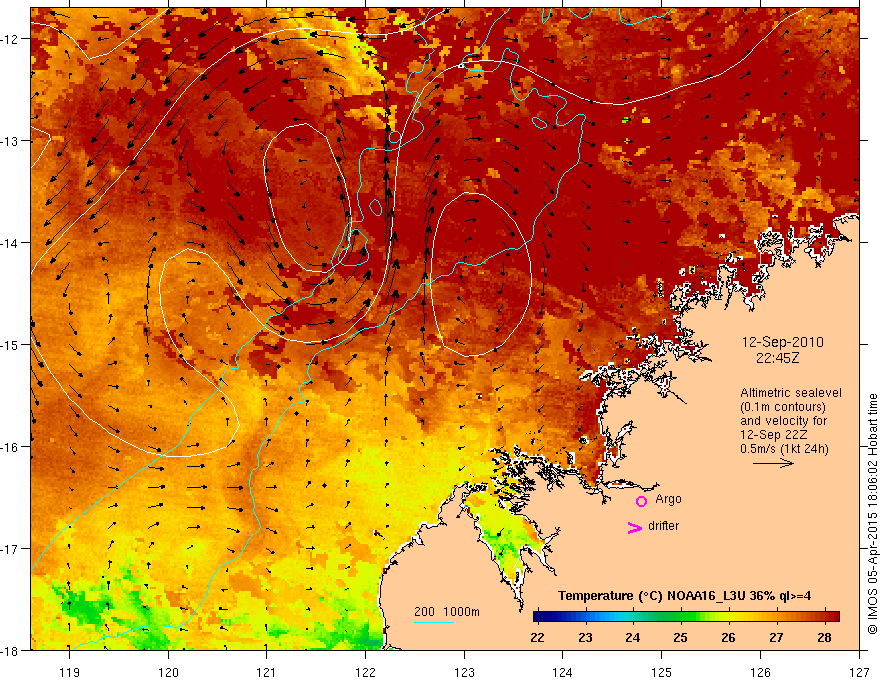The image size is (880, 680).
Task: Click the '24' colorbar tick label
Action: coord(633,637)
